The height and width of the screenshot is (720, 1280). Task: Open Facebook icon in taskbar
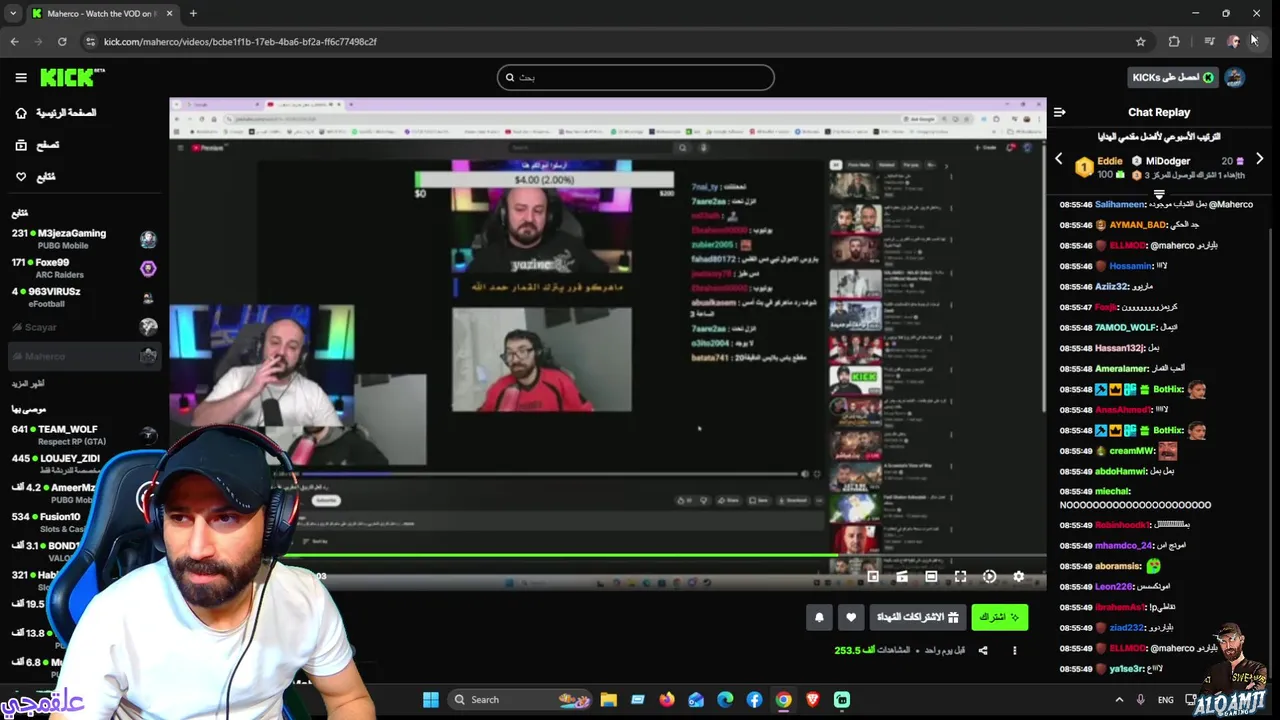(x=754, y=699)
